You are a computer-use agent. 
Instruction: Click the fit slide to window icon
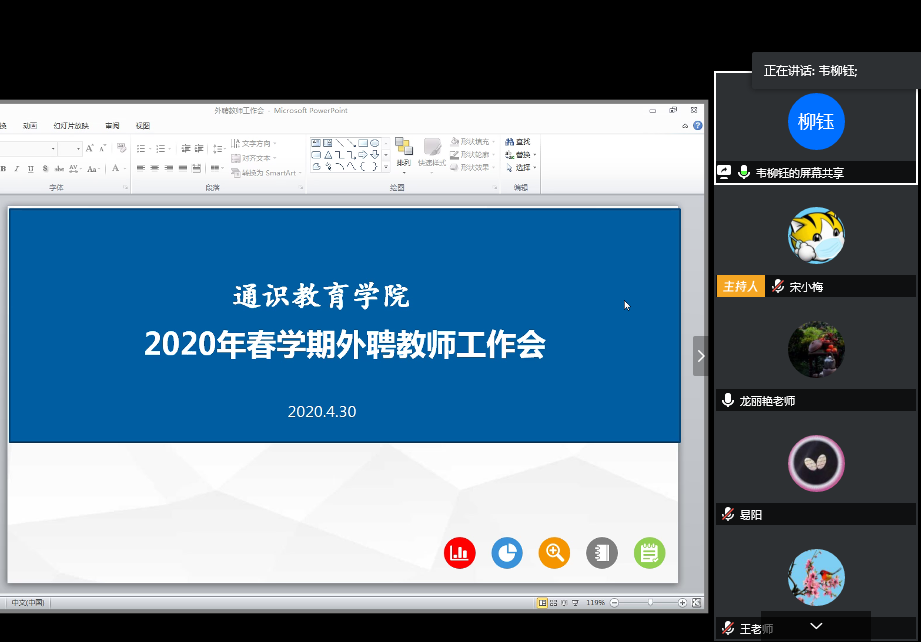coord(697,603)
